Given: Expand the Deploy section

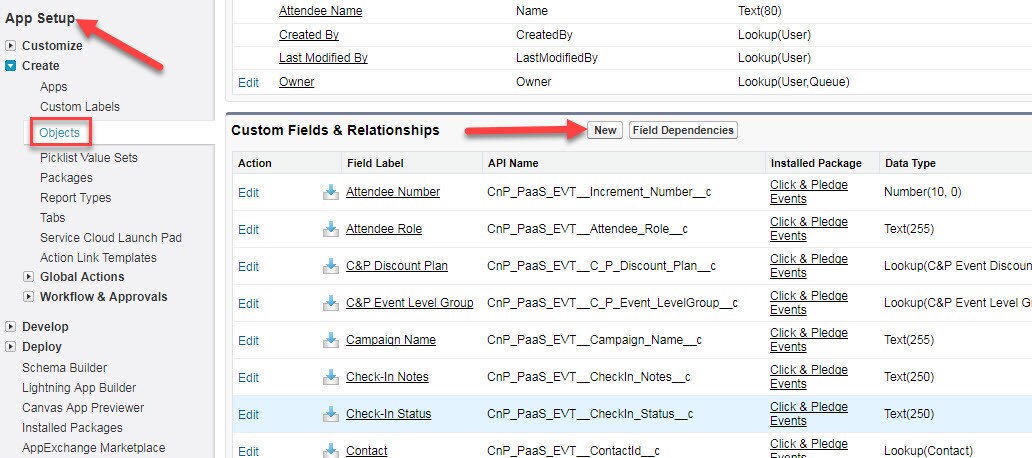Looking at the screenshot, I should point(11,347).
